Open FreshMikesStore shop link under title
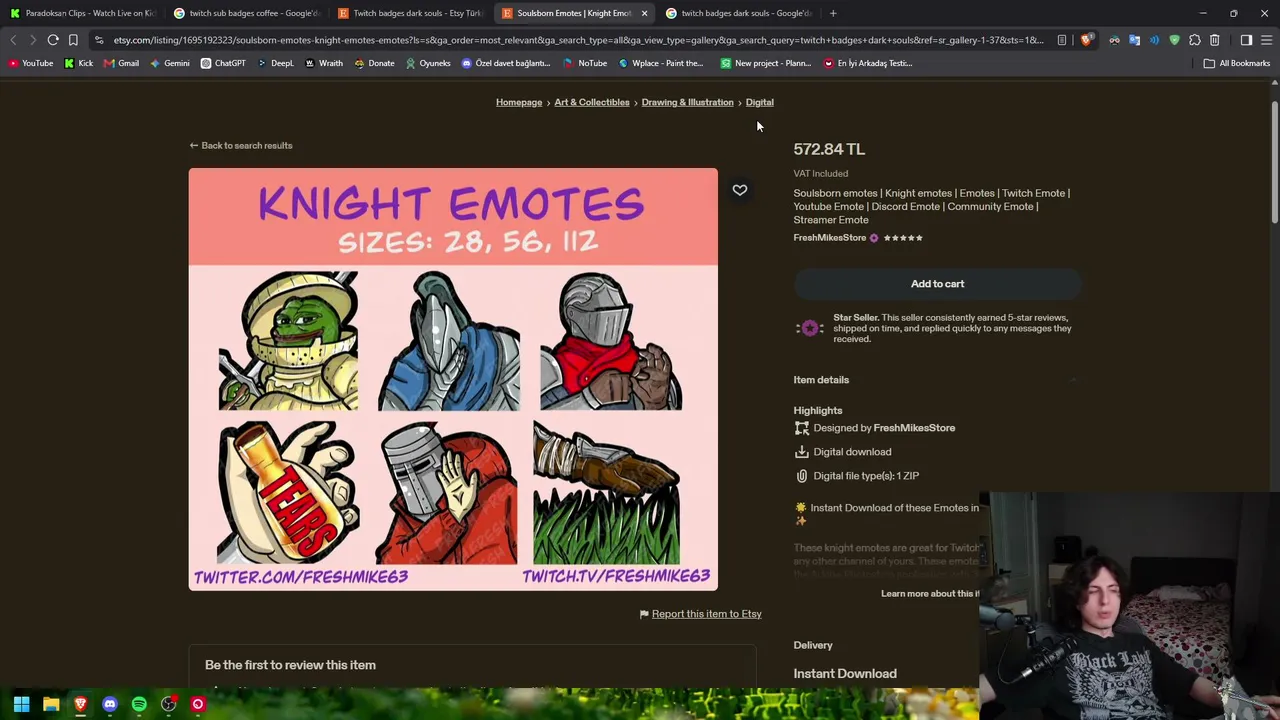1280x720 pixels. point(830,238)
